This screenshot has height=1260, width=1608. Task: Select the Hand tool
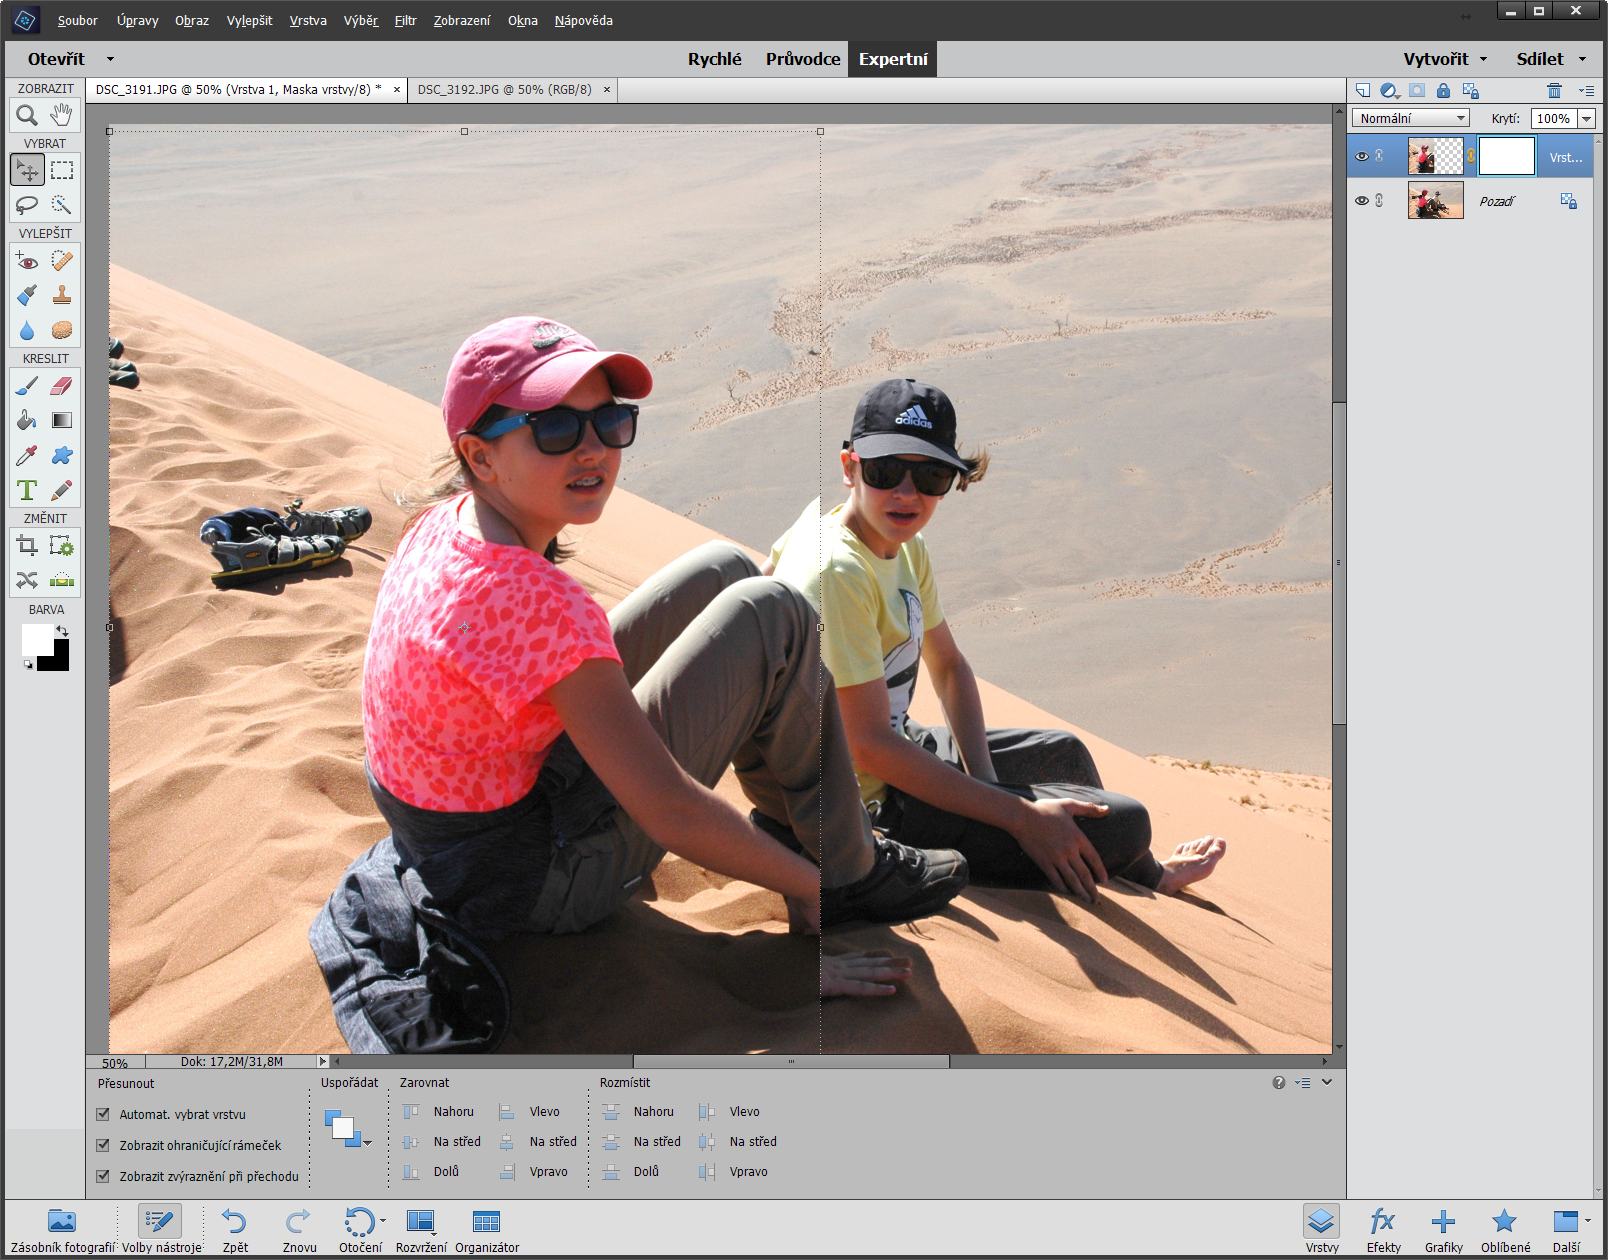[62, 115]
